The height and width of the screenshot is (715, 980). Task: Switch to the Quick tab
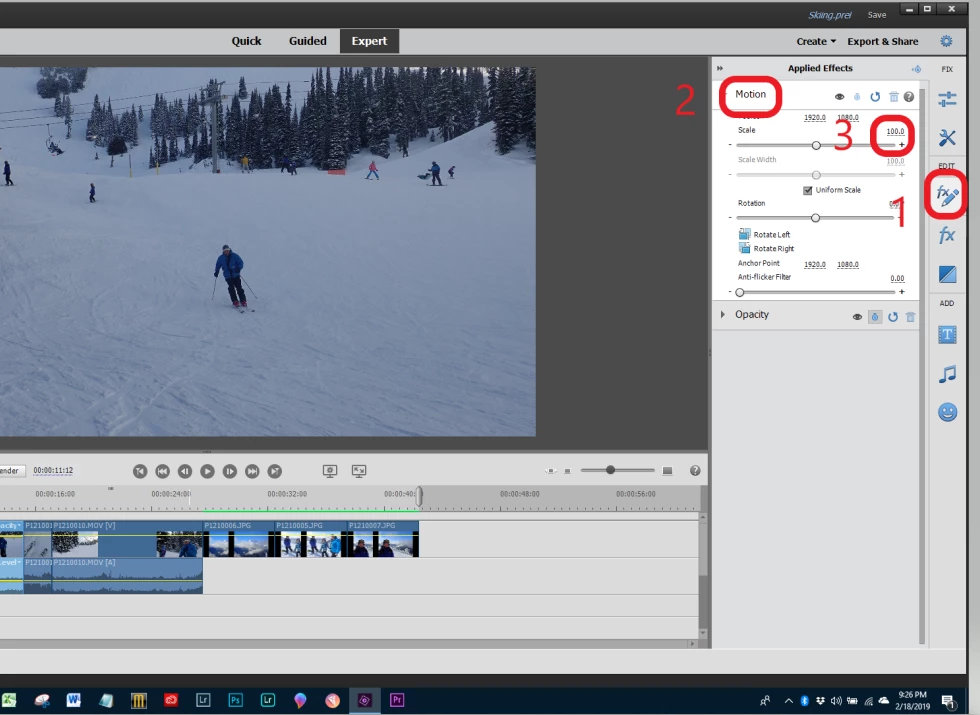(x=246, y=41)
